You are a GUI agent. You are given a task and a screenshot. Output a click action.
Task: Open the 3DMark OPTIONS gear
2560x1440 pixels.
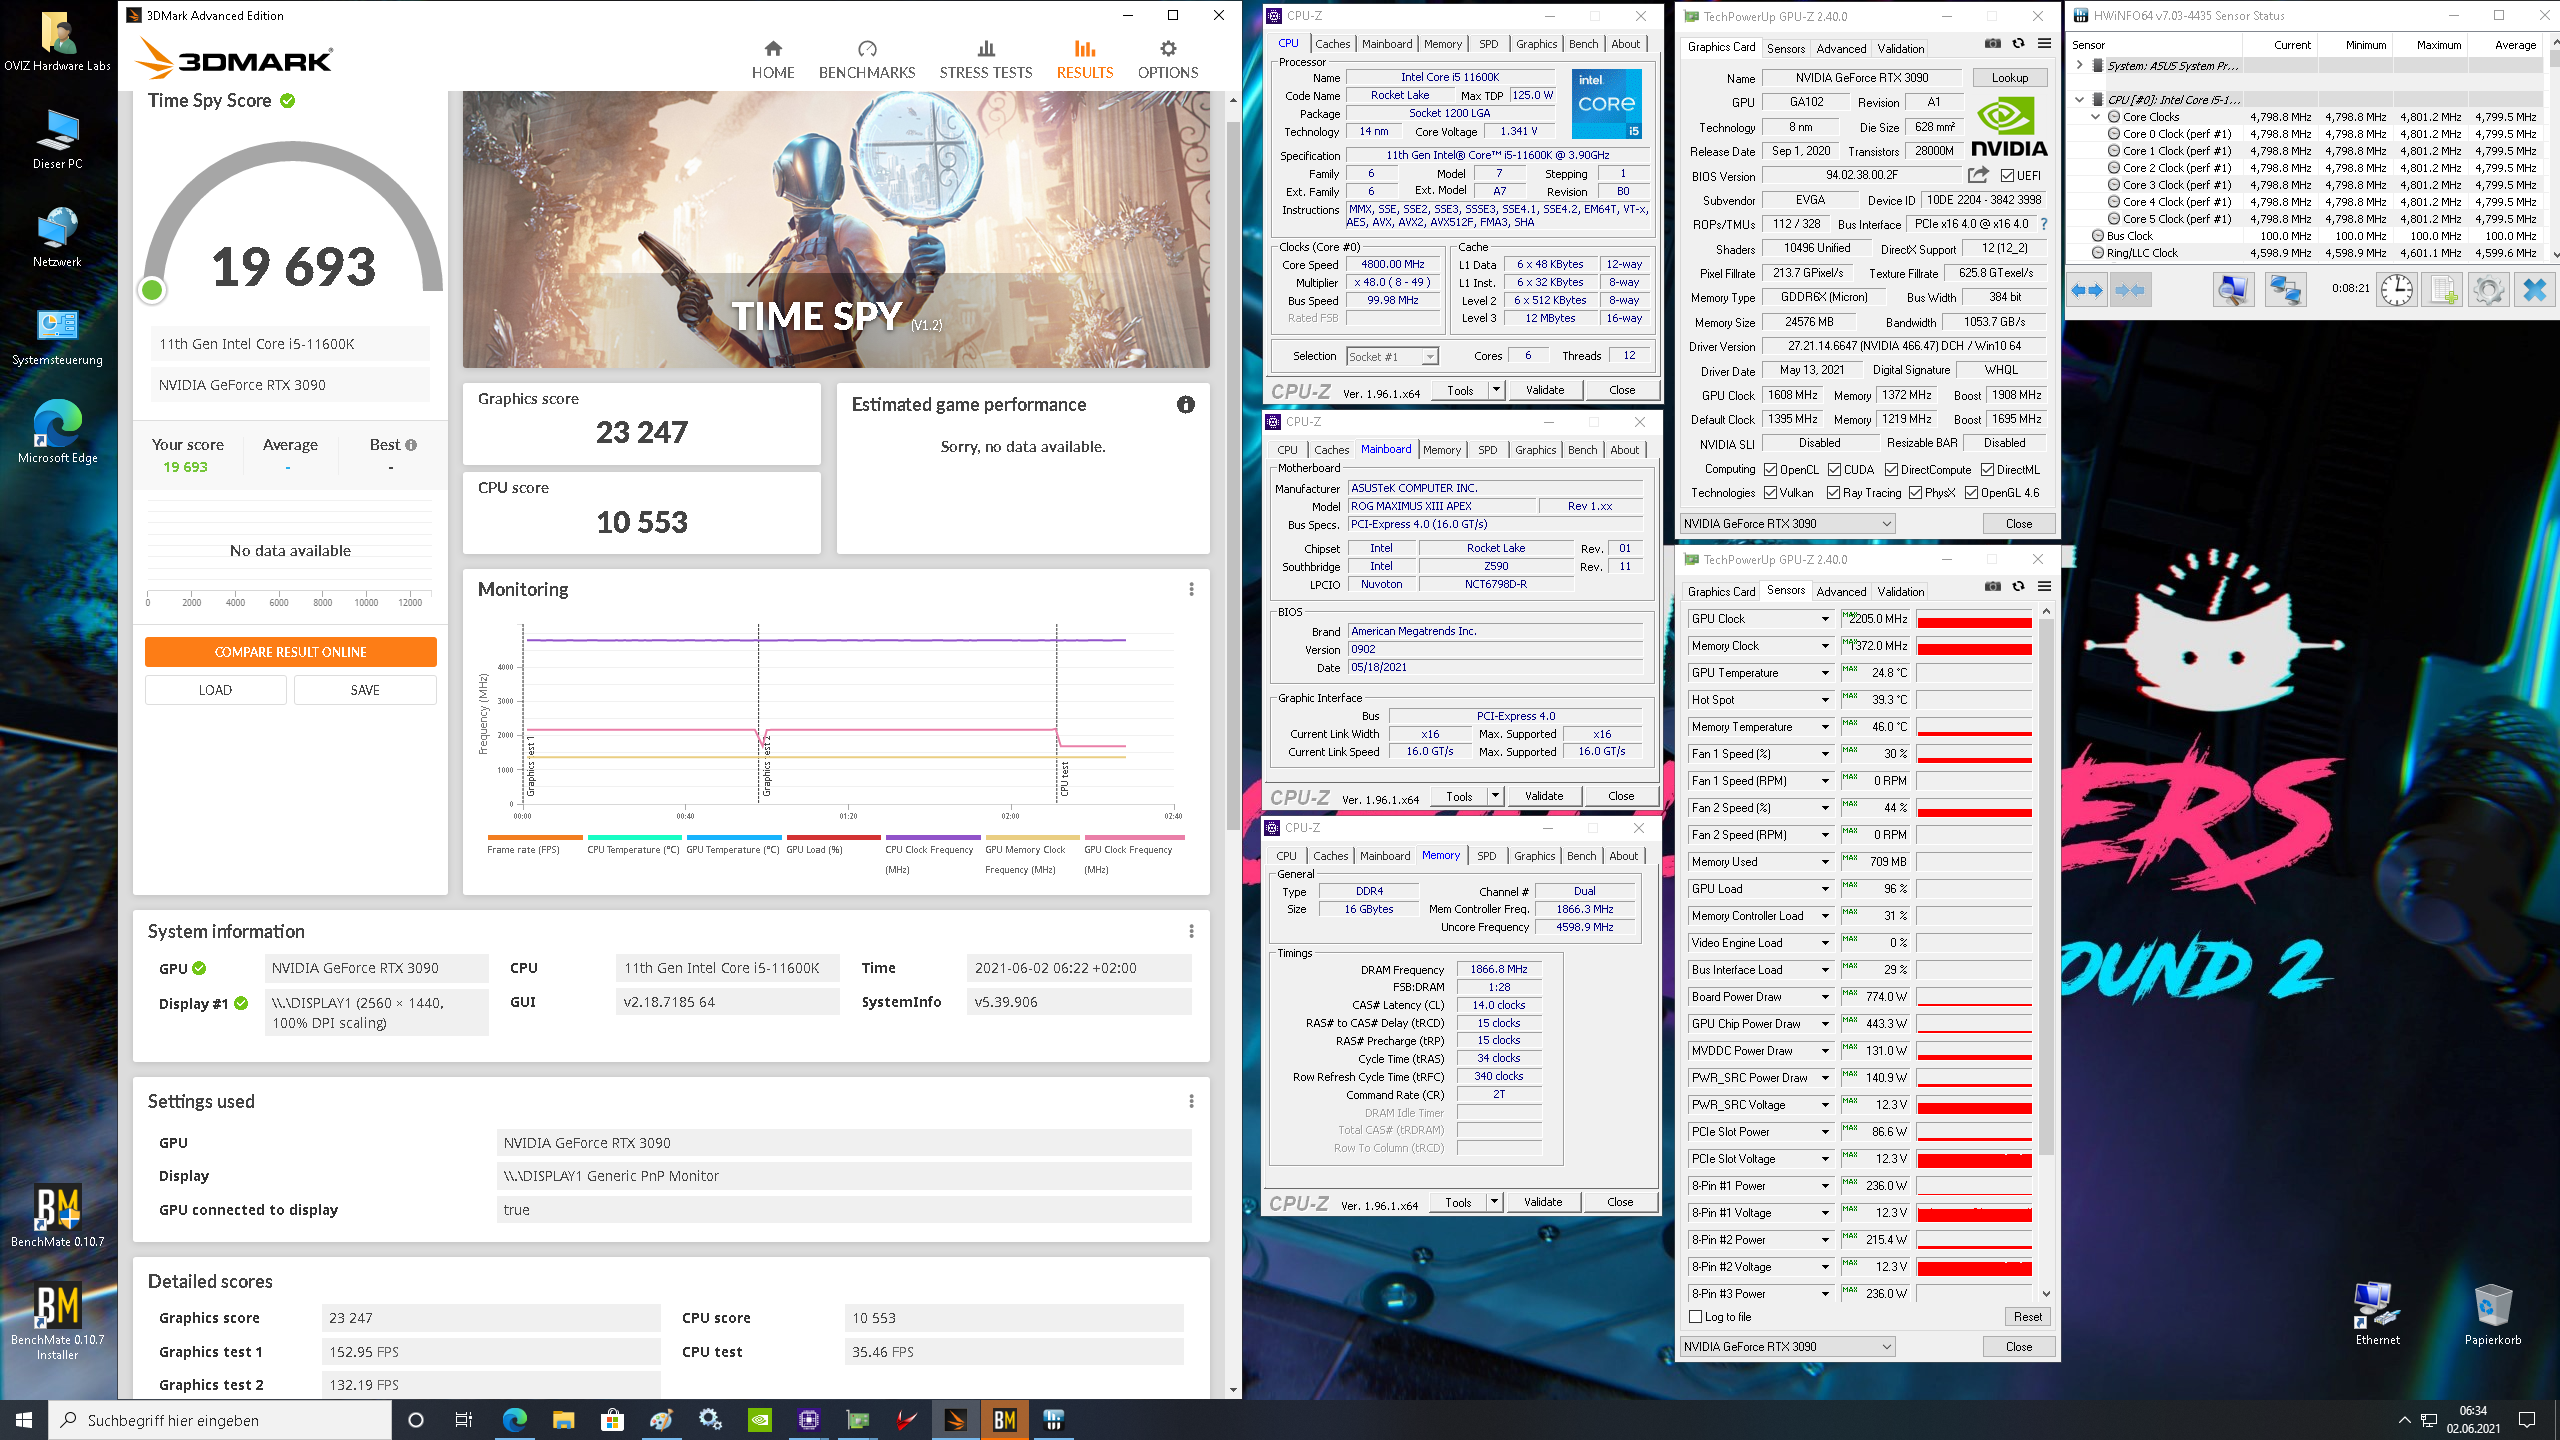1167,60
